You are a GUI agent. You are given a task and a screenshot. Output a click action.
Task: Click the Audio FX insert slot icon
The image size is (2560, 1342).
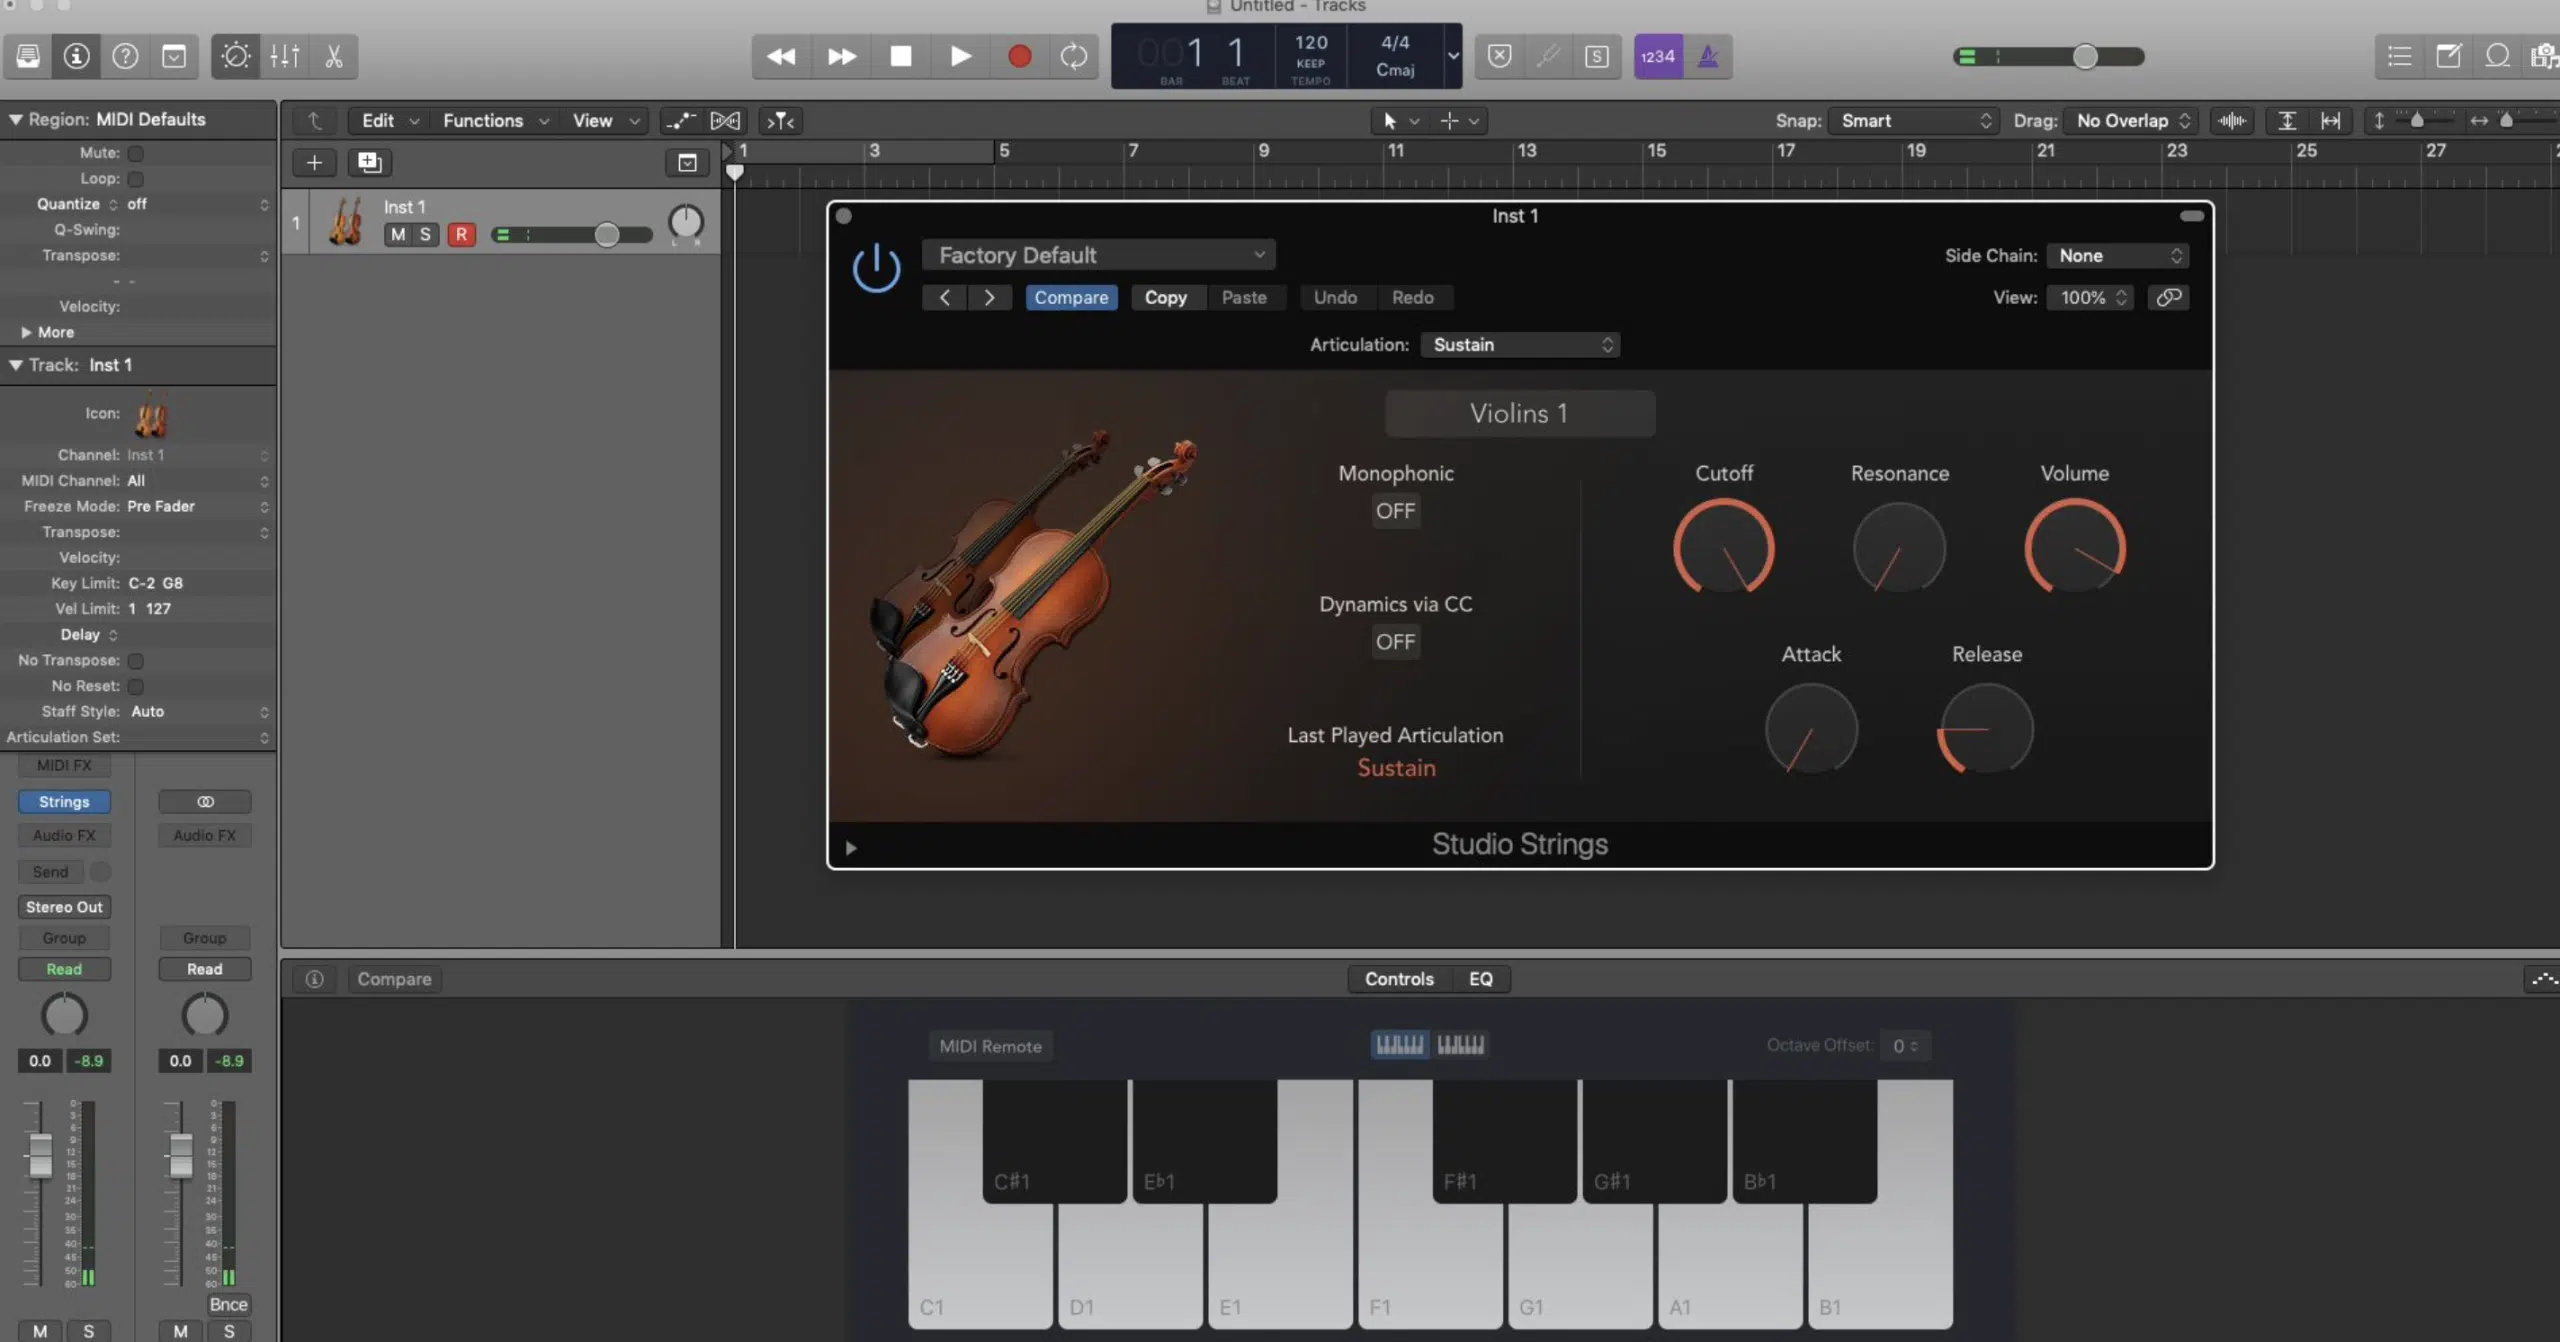63,834
